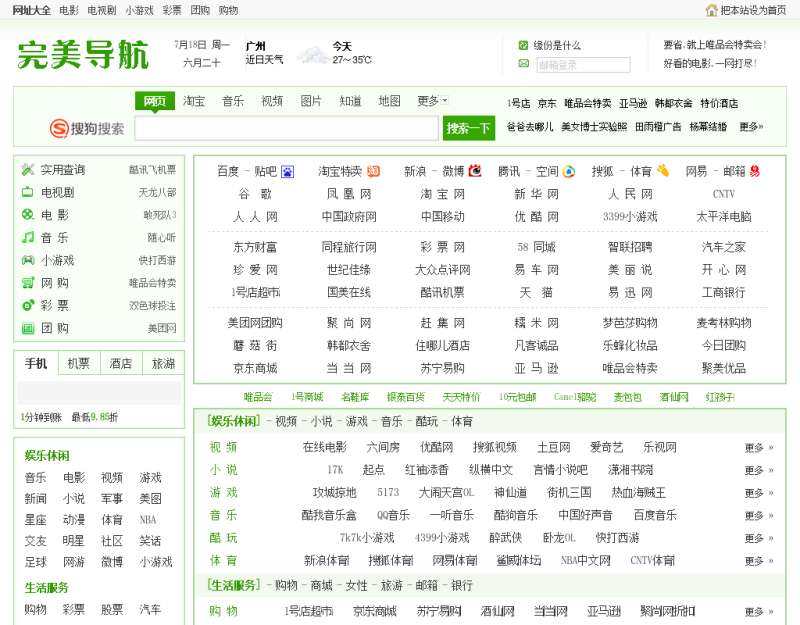800x625 pixels.
Task: Expand 更多» in the 视频 row
Action: tap(759, 447)
